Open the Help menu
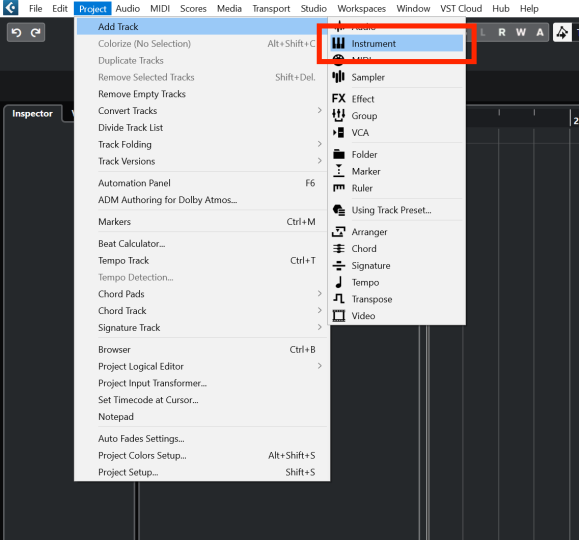579x540 pixels. pos(529,8)
